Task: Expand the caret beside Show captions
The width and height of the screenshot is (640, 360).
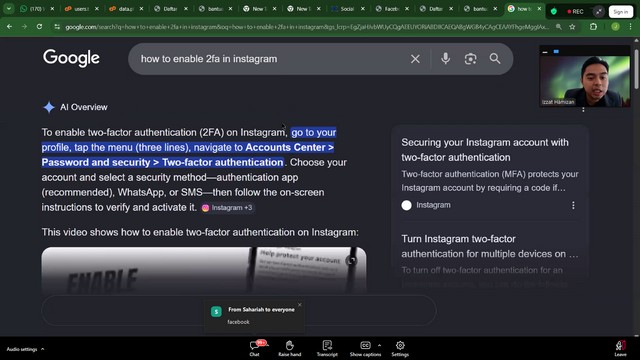Action: click(x=380, y=345)
